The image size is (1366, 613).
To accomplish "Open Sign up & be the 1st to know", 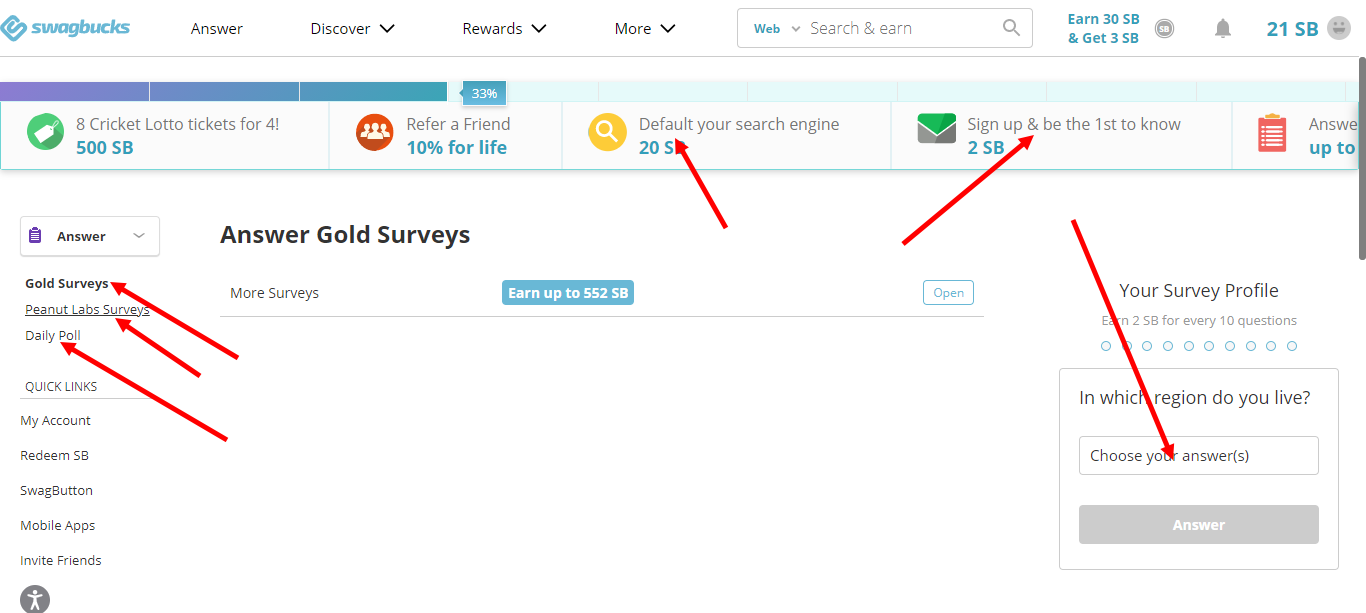I will tap(1074, 124).
